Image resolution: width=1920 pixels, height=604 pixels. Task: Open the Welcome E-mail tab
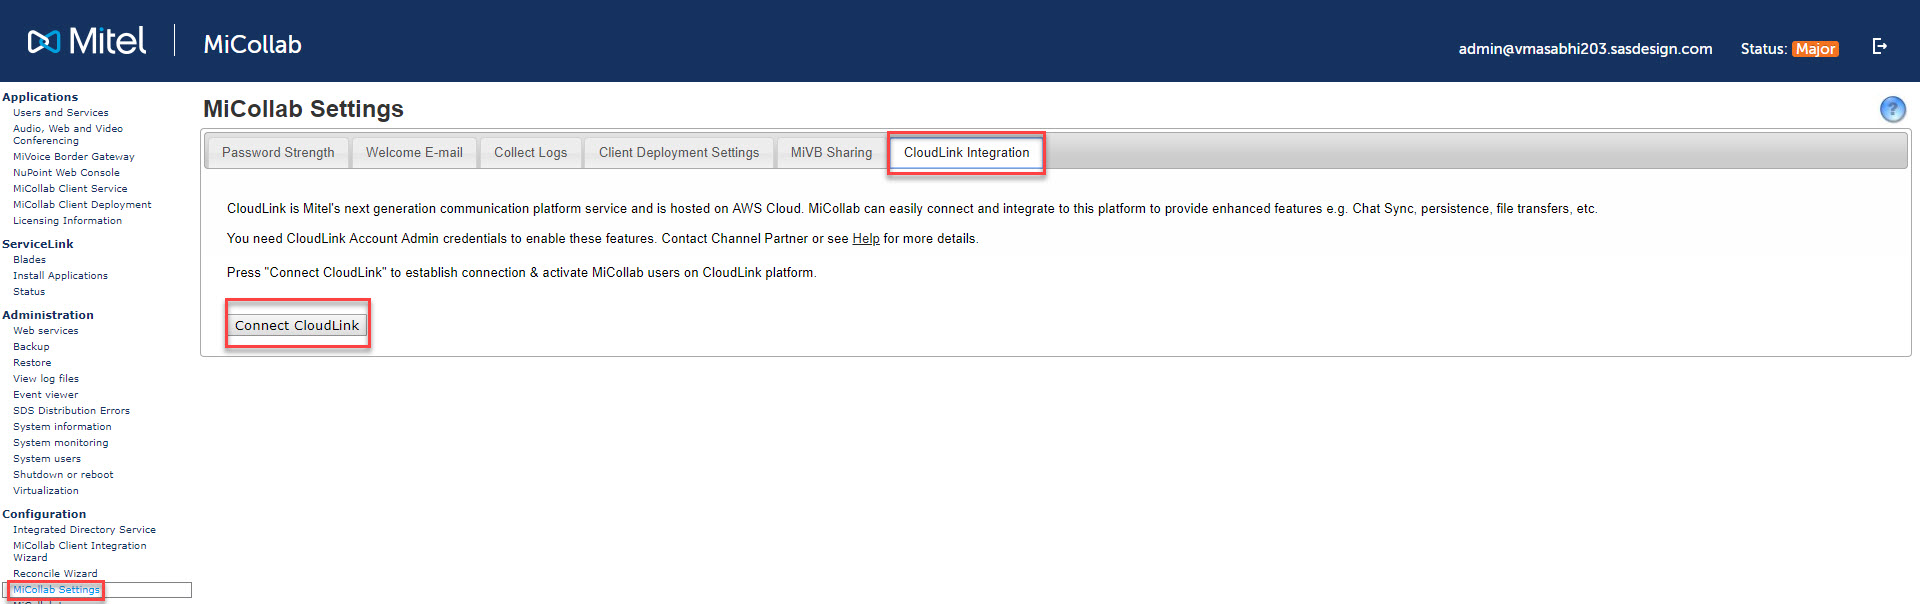point(414,153)
